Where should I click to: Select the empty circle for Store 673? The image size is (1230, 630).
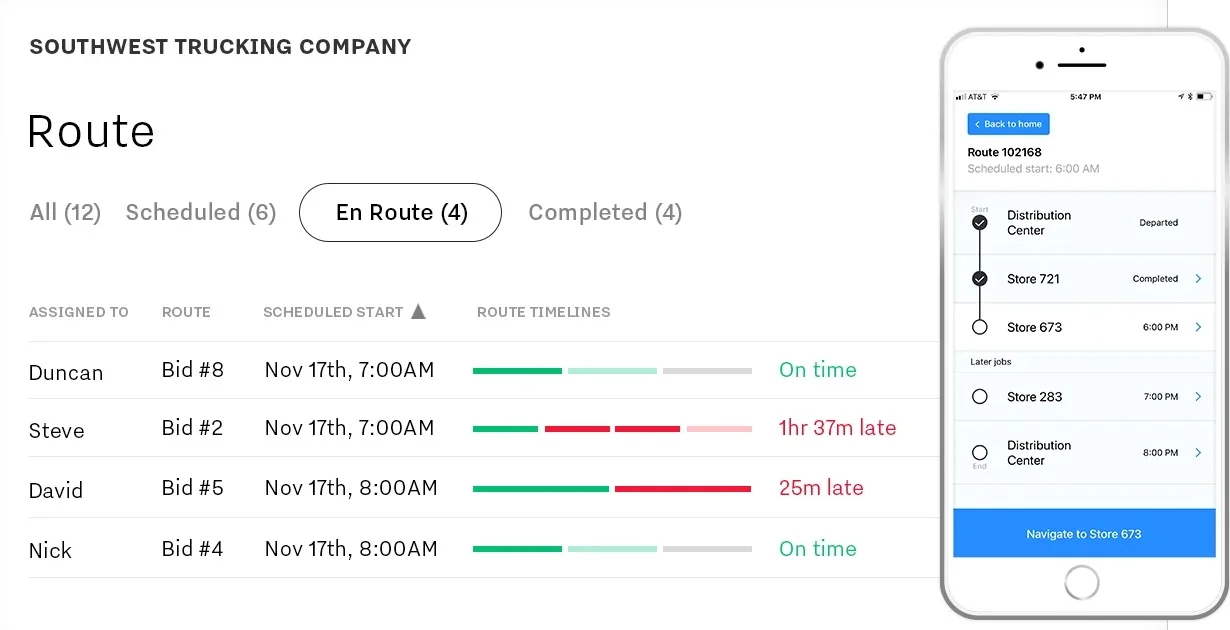[x=980, y=327]
